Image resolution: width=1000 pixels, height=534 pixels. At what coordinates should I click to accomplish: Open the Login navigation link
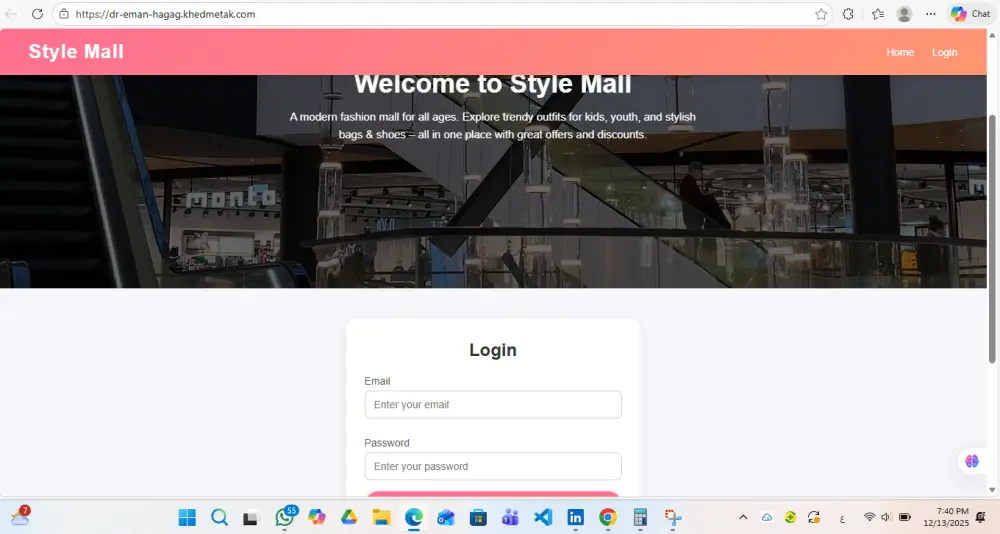(944, 52)
